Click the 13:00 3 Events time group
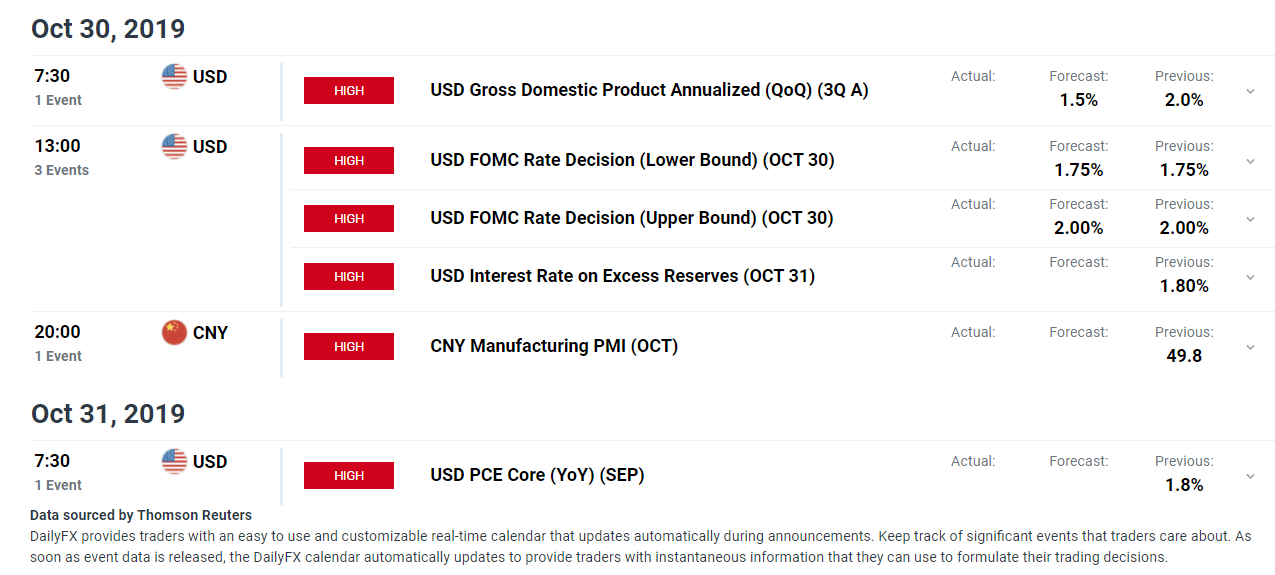The width and height of the screenshot is (1275, 575). 62,157
